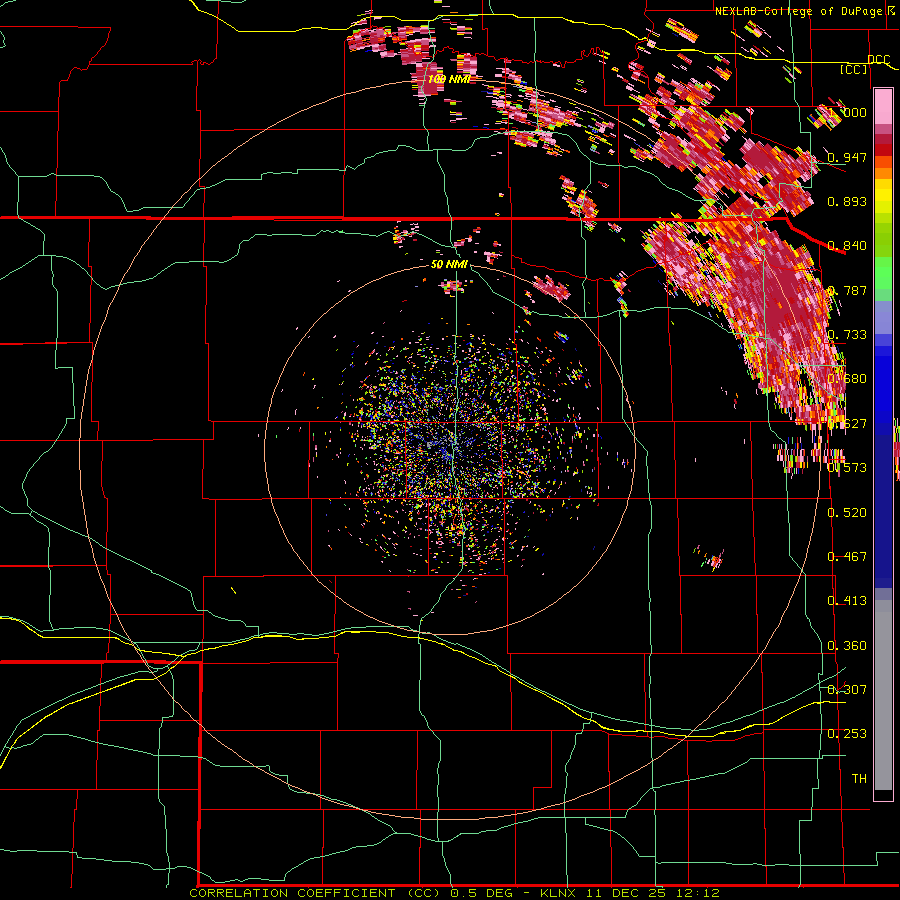
Task: Click the 0.627 color scale value
Action: 847,424
